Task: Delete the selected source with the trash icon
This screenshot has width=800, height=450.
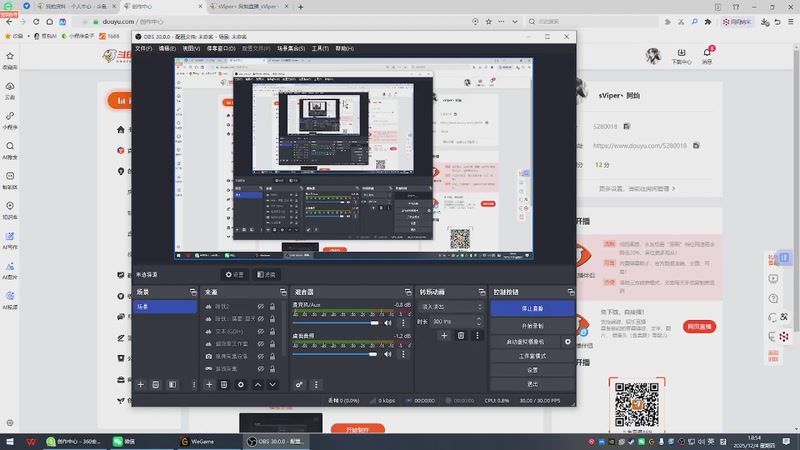Action: tap(224, 385)
